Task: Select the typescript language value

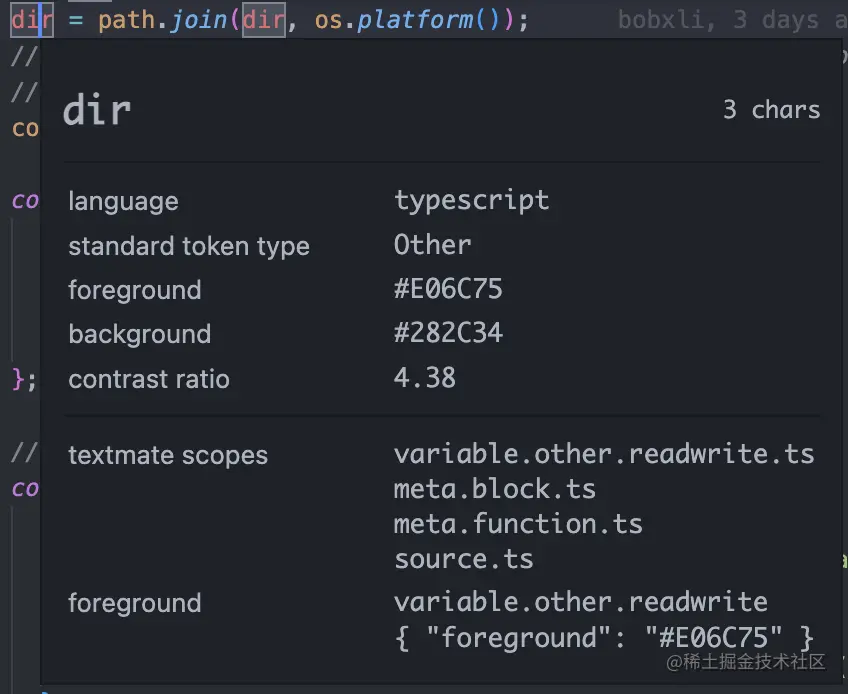Action: point(471,200)
